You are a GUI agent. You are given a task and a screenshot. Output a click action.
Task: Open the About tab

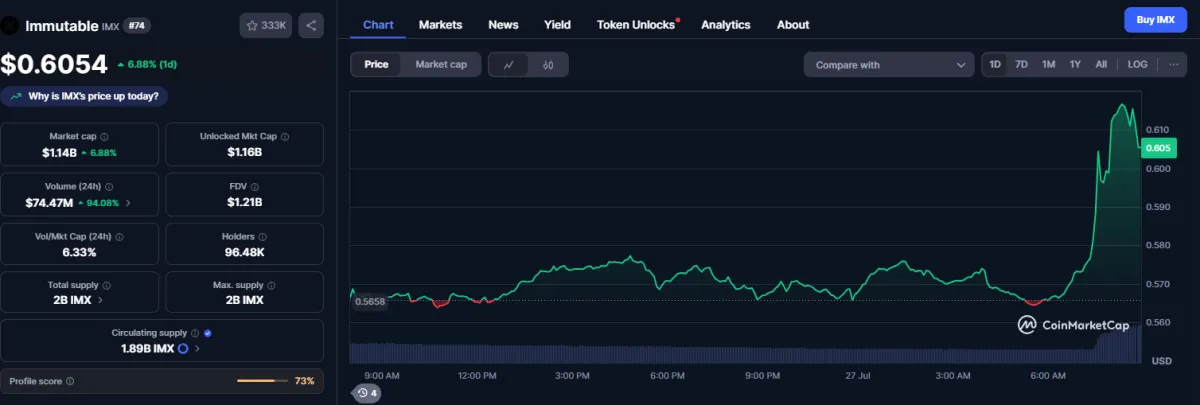[793, 24]
